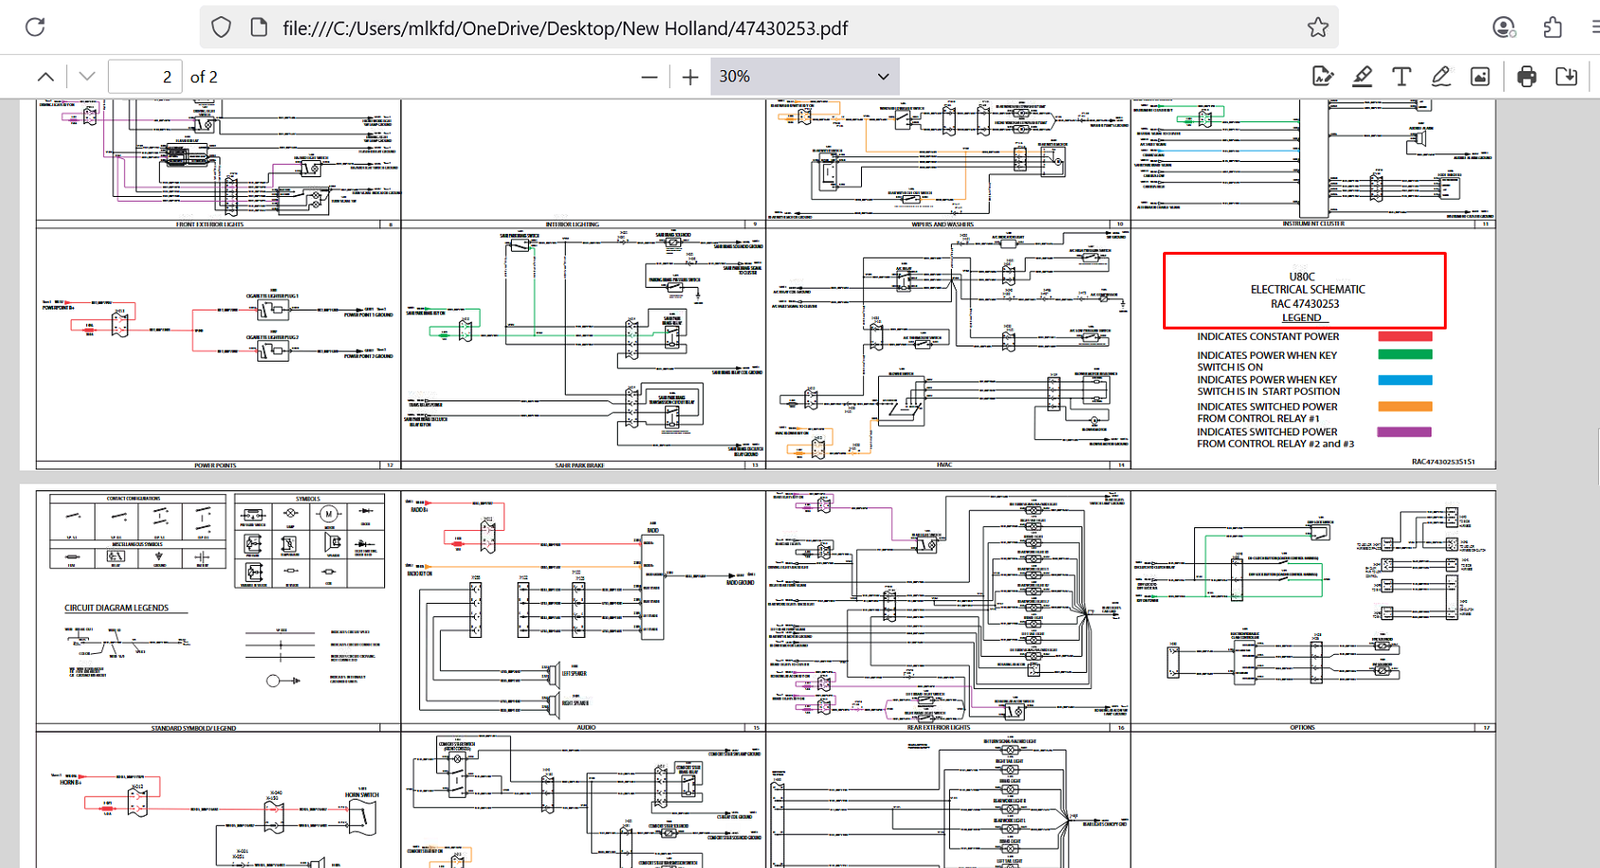Select the Highlight tool
This screenshot has width=1600, height=868.
1362,76
